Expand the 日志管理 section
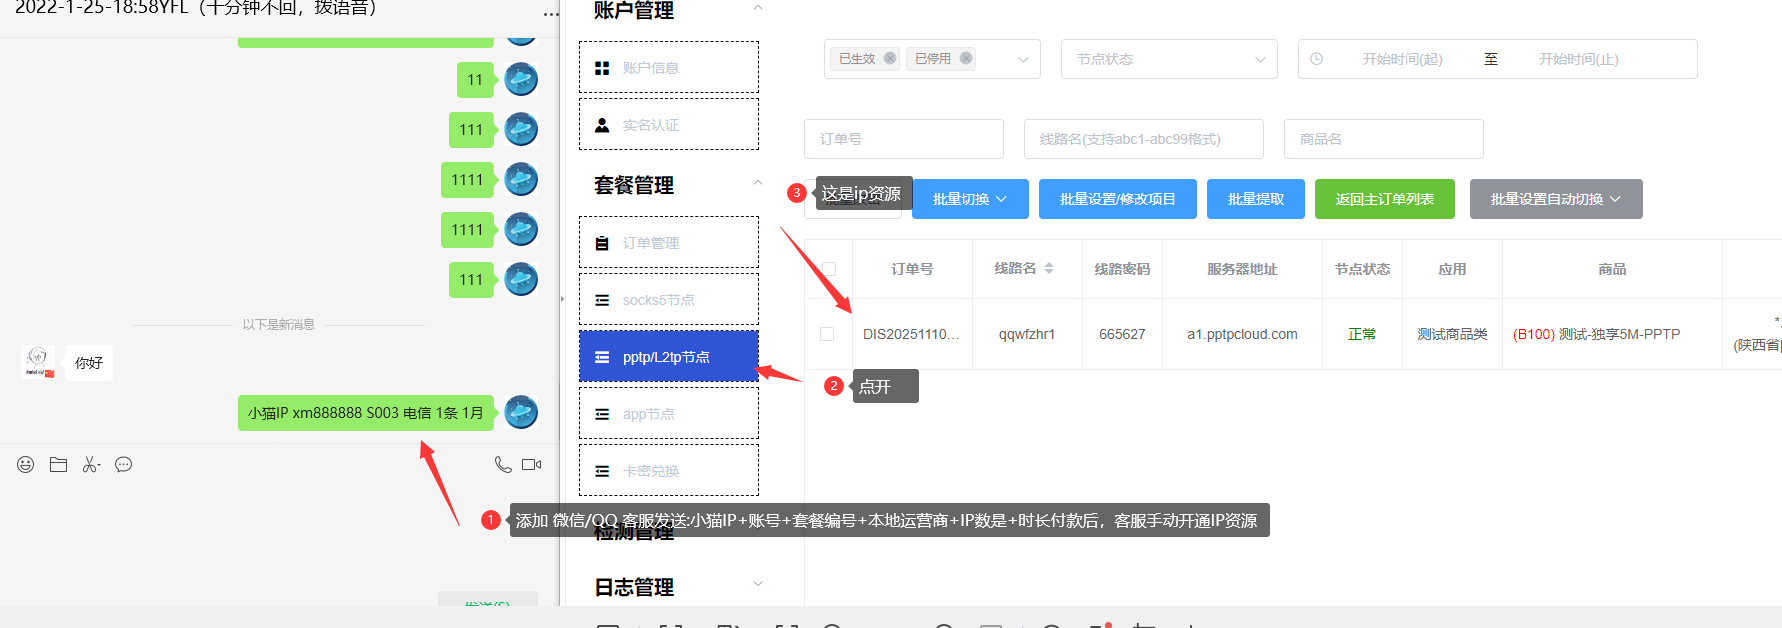The image size is (1782, 628). [758, 584]
